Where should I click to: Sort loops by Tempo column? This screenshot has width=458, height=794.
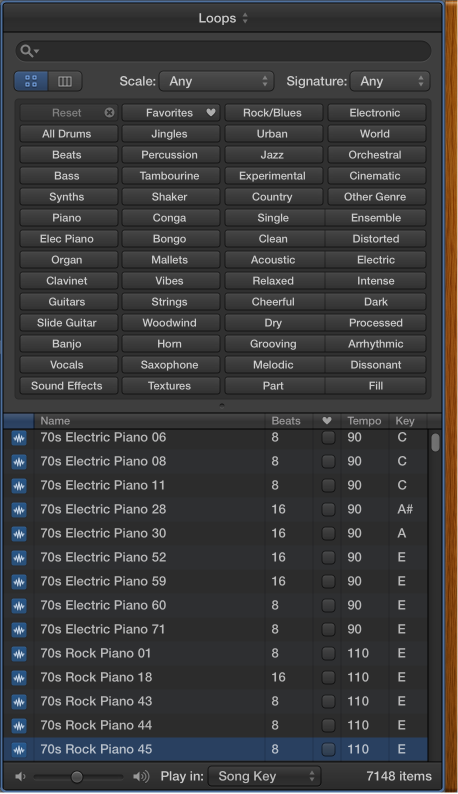[x=365, y=421]
